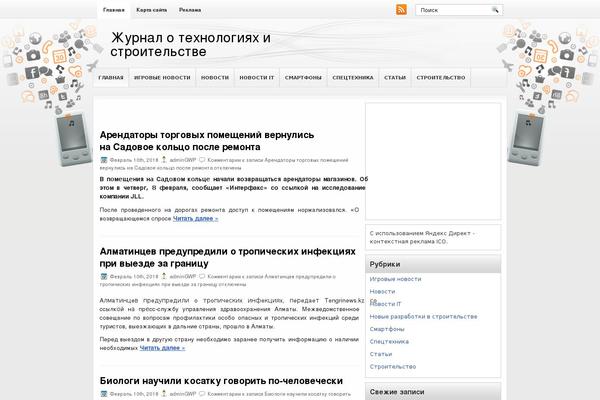The width and height of the screenshot is (600, 400).
Task: Open Строительство category in Рубрики
Action: click(x=393, y=367)
